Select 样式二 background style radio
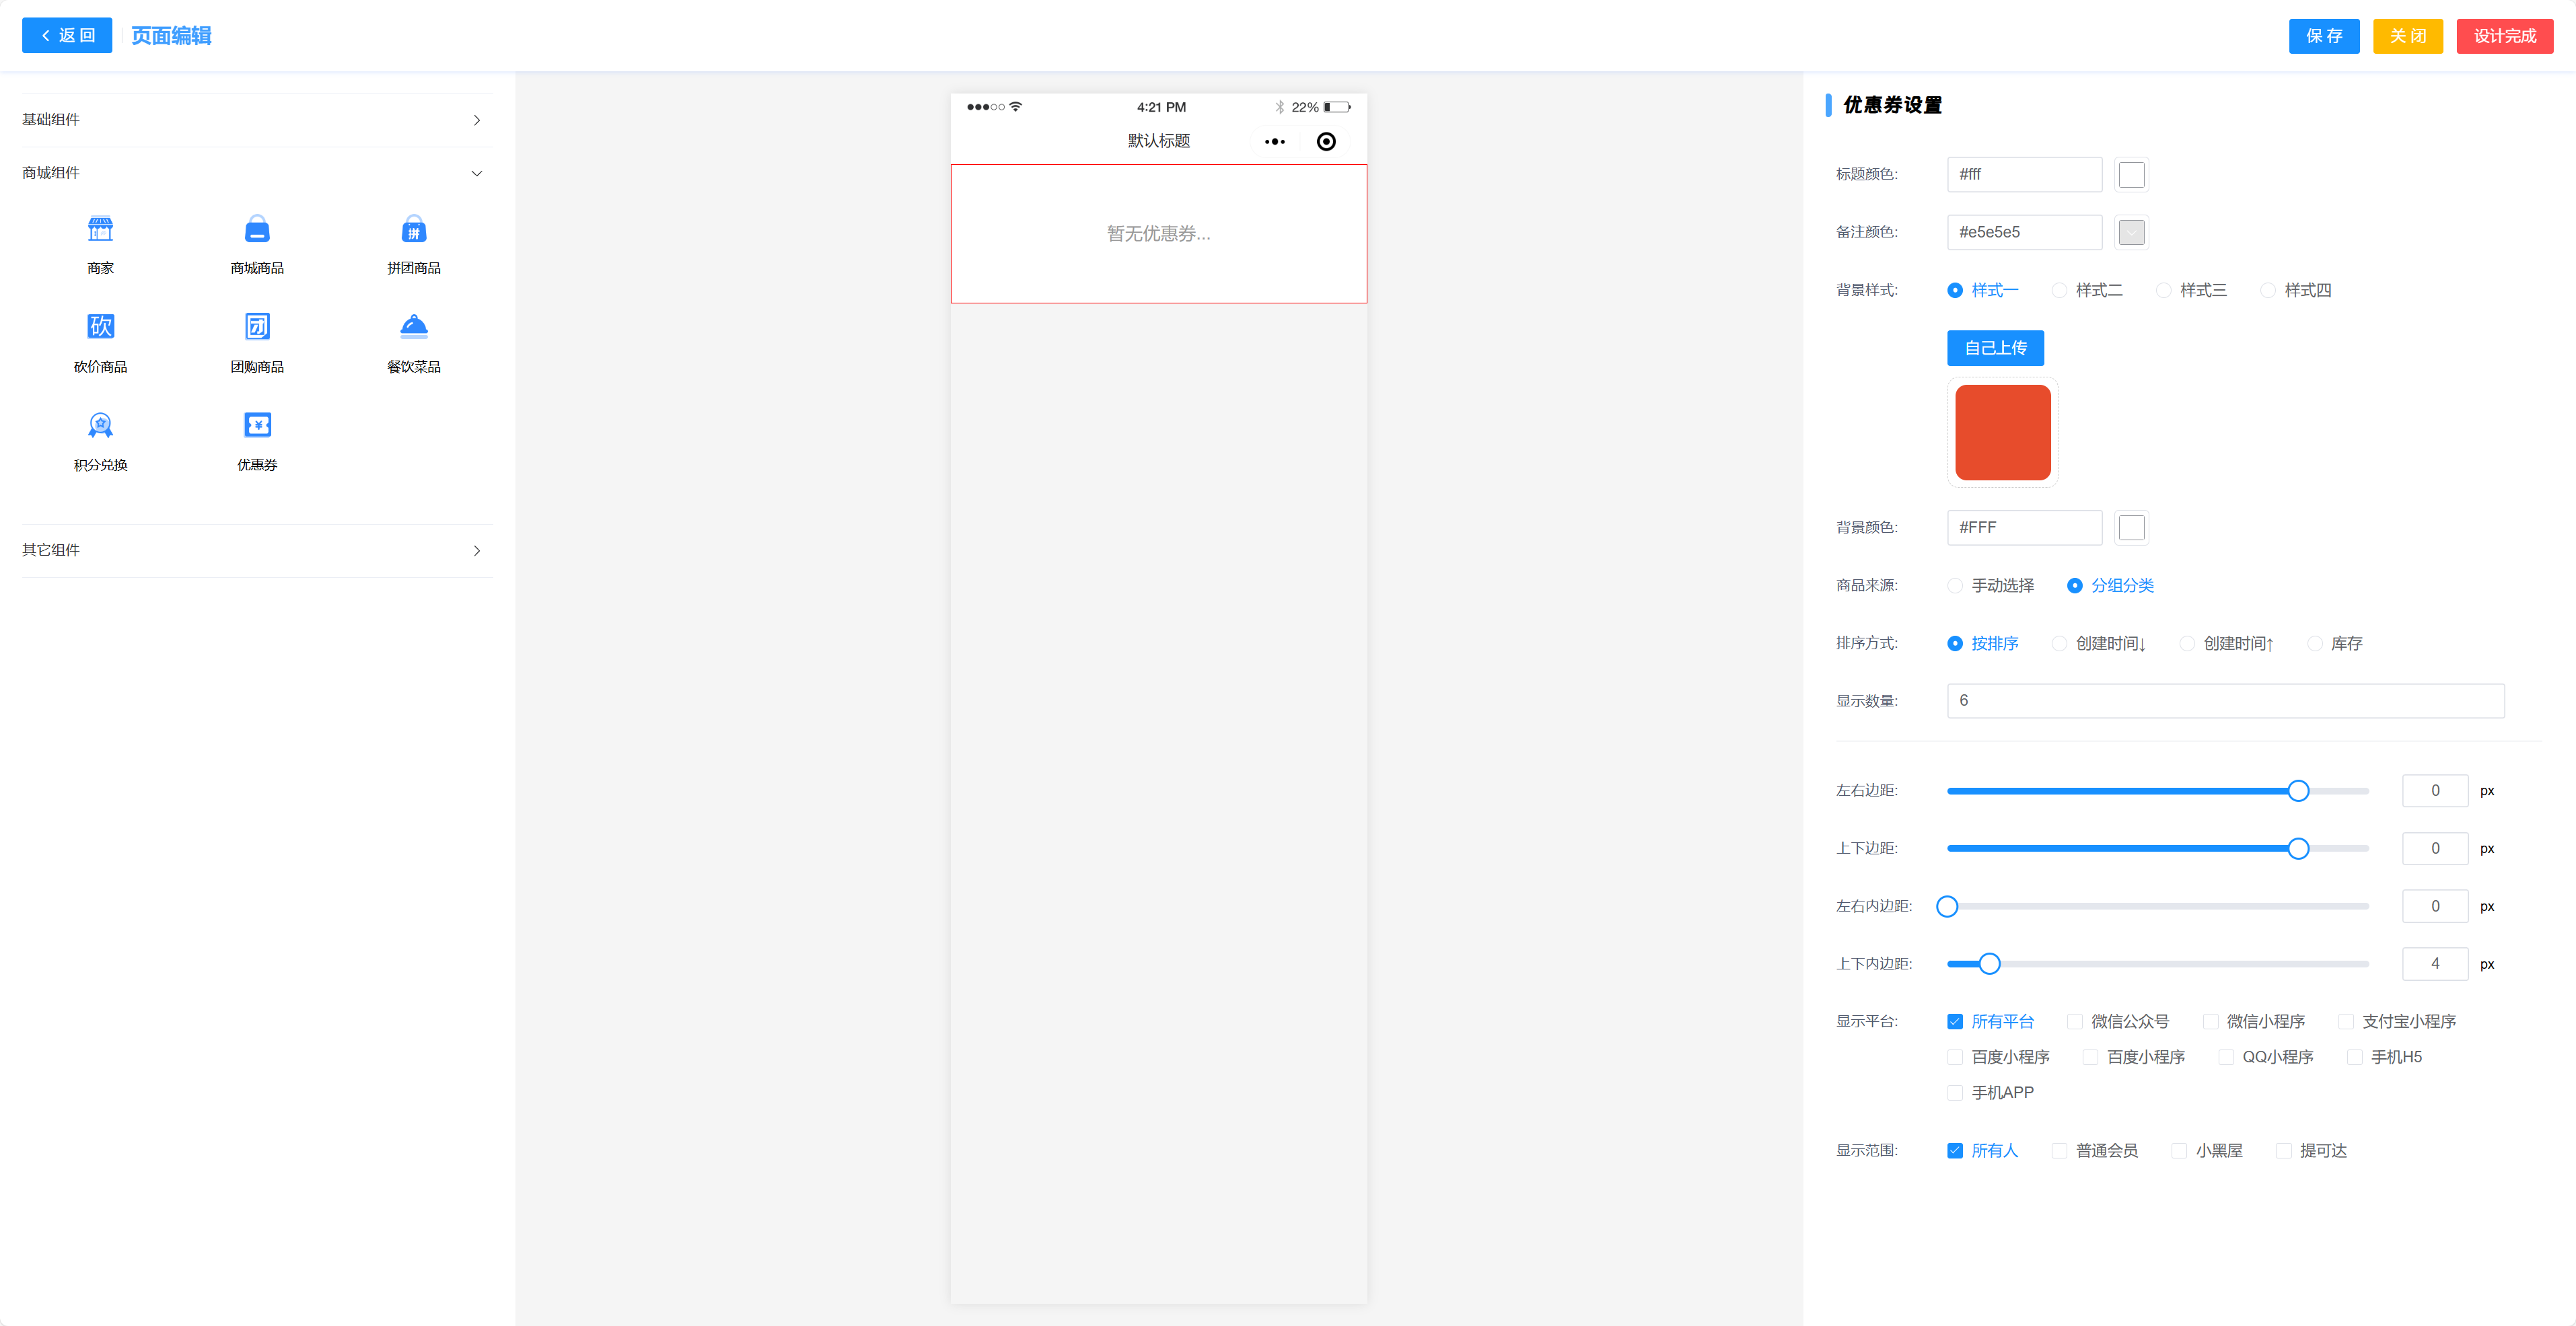The height and width of the screenshot is (1326, 2576). tap(2059, 291)
